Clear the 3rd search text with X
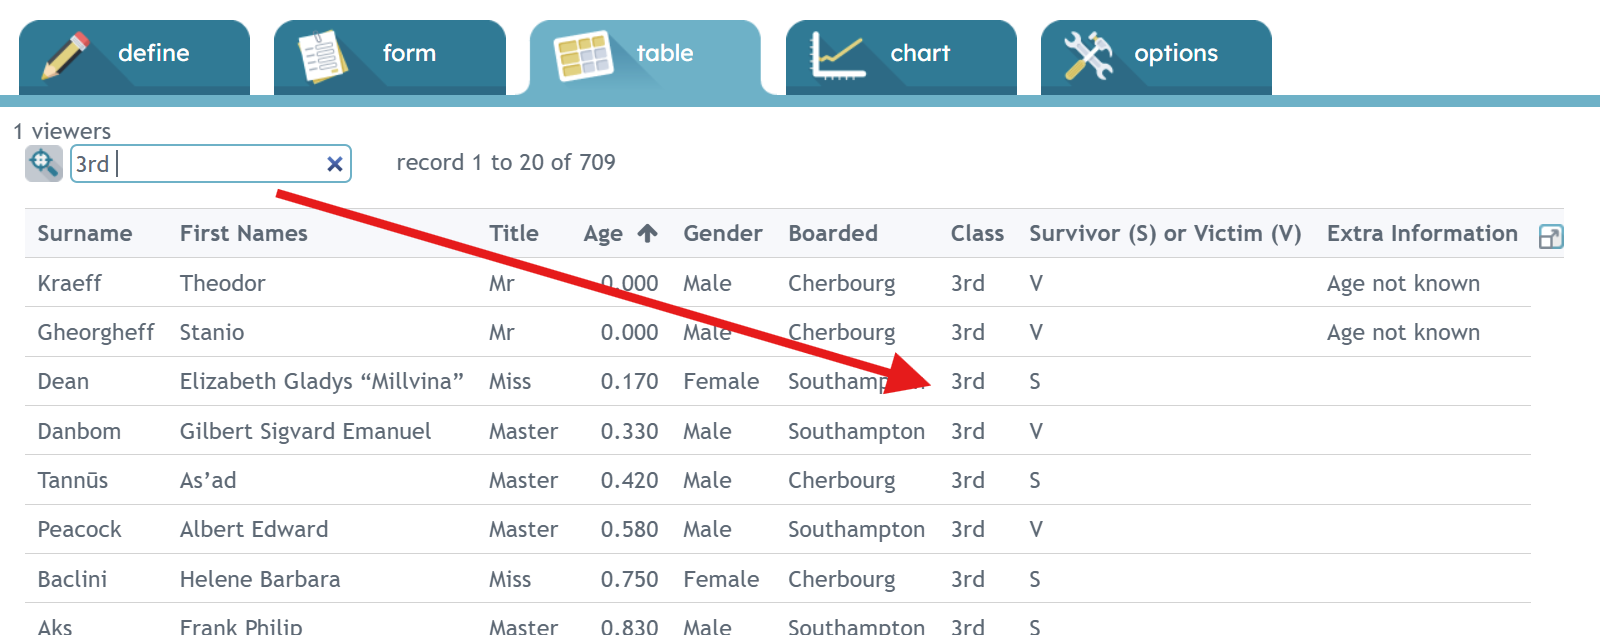 335,164
